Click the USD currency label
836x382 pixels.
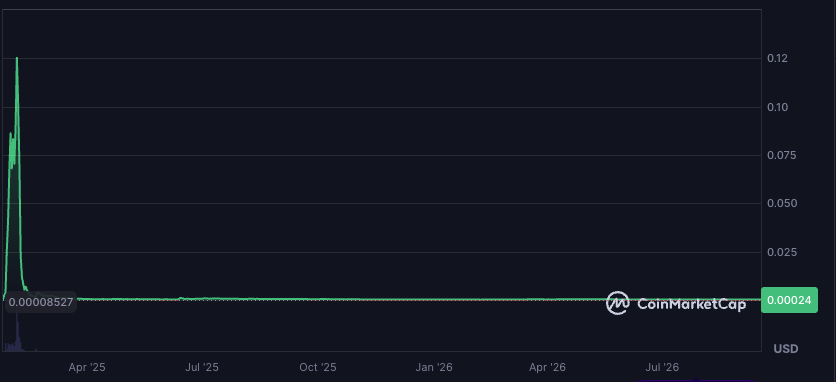pos(786,349)
